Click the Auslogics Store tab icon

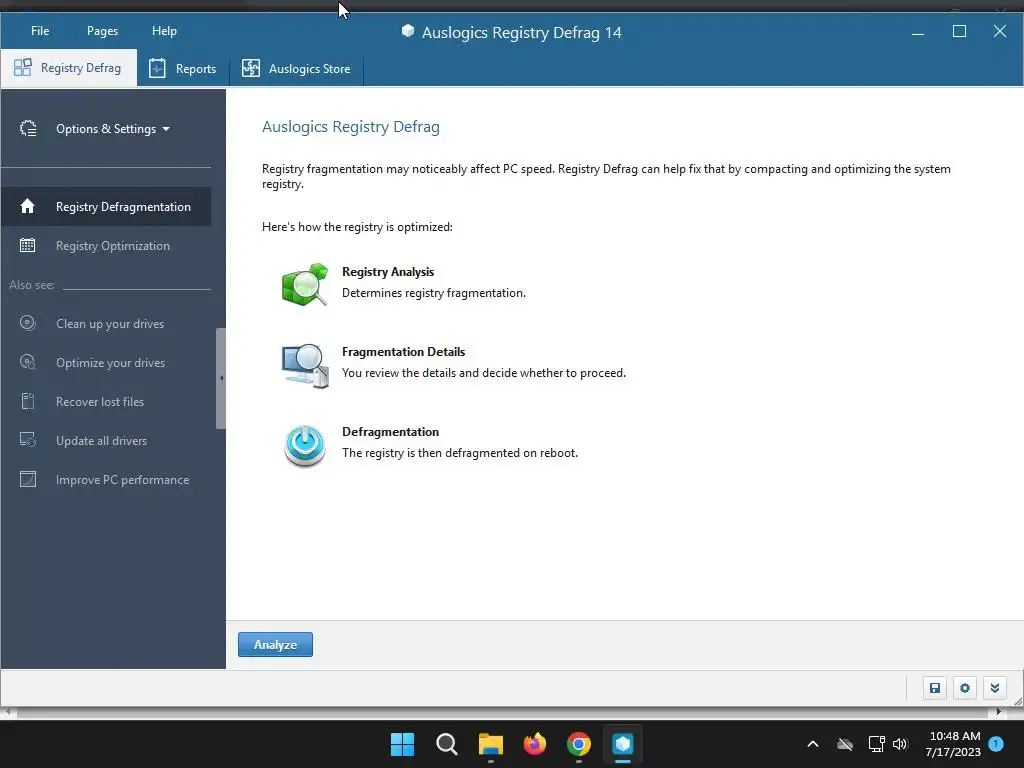click(x=251, y=68)
